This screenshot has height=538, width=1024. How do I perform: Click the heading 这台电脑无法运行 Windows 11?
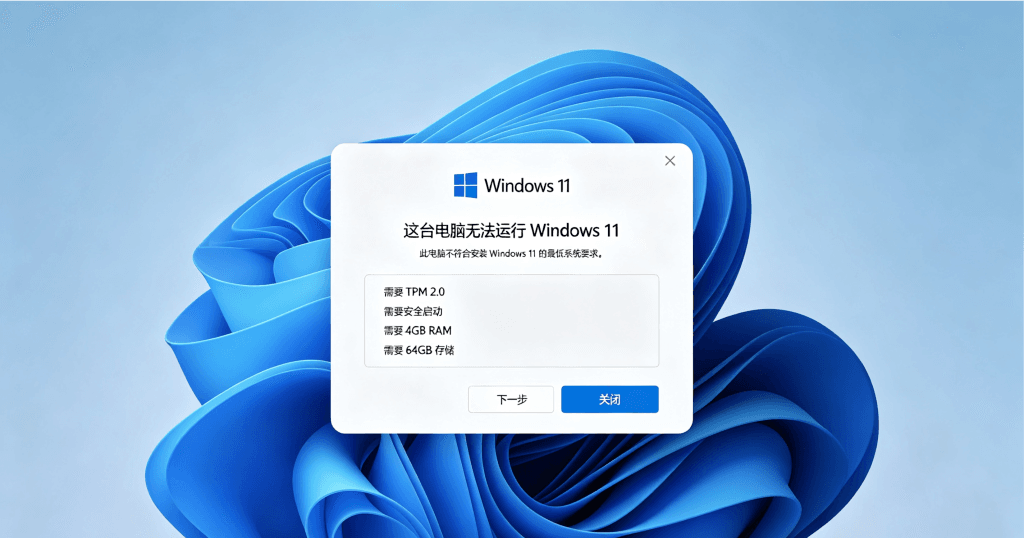511,230
